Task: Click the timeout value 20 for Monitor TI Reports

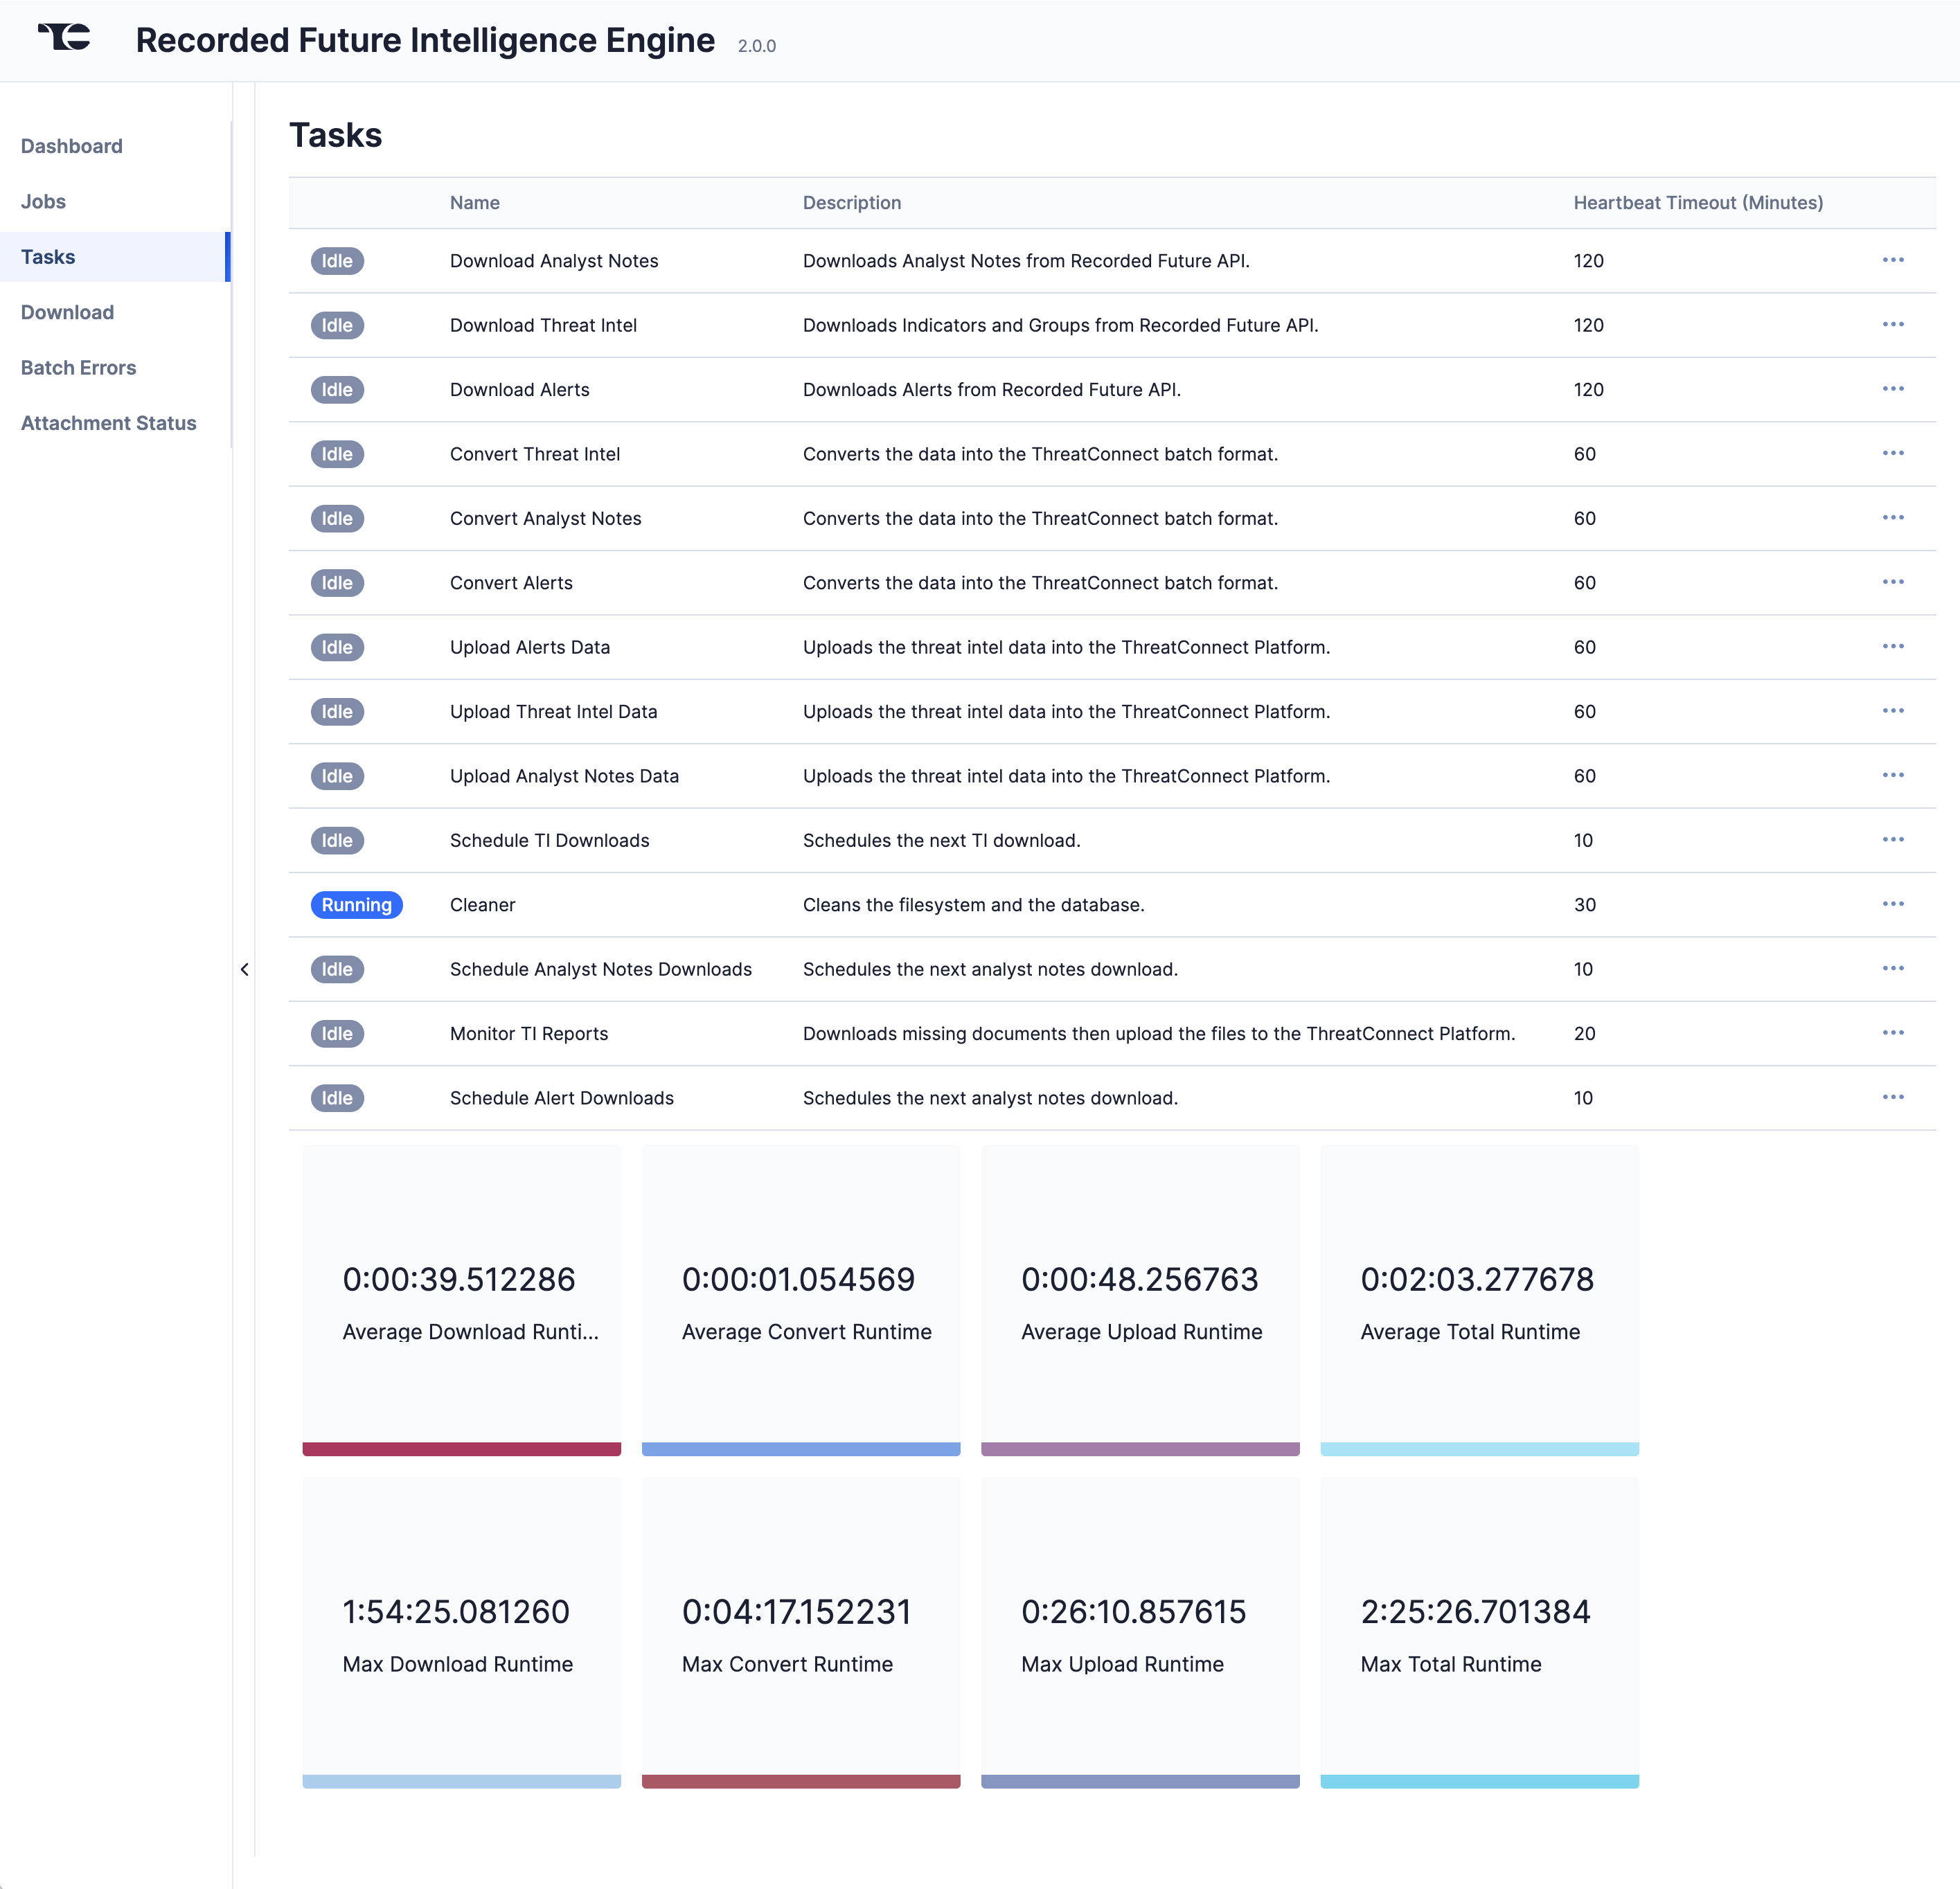Action: tap(1584, 1034)
